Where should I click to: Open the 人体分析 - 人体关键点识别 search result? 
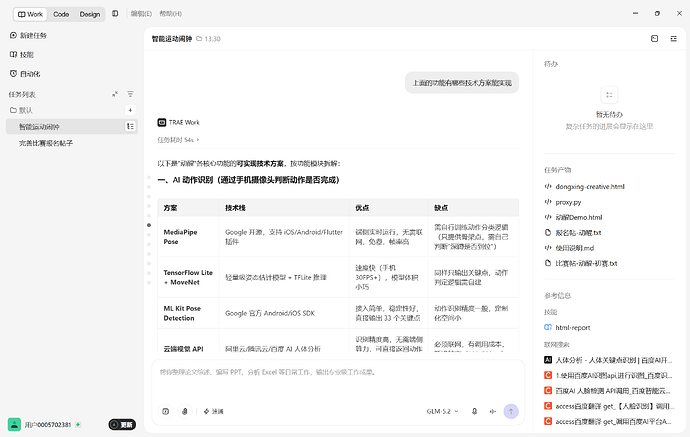click(608, 360)
